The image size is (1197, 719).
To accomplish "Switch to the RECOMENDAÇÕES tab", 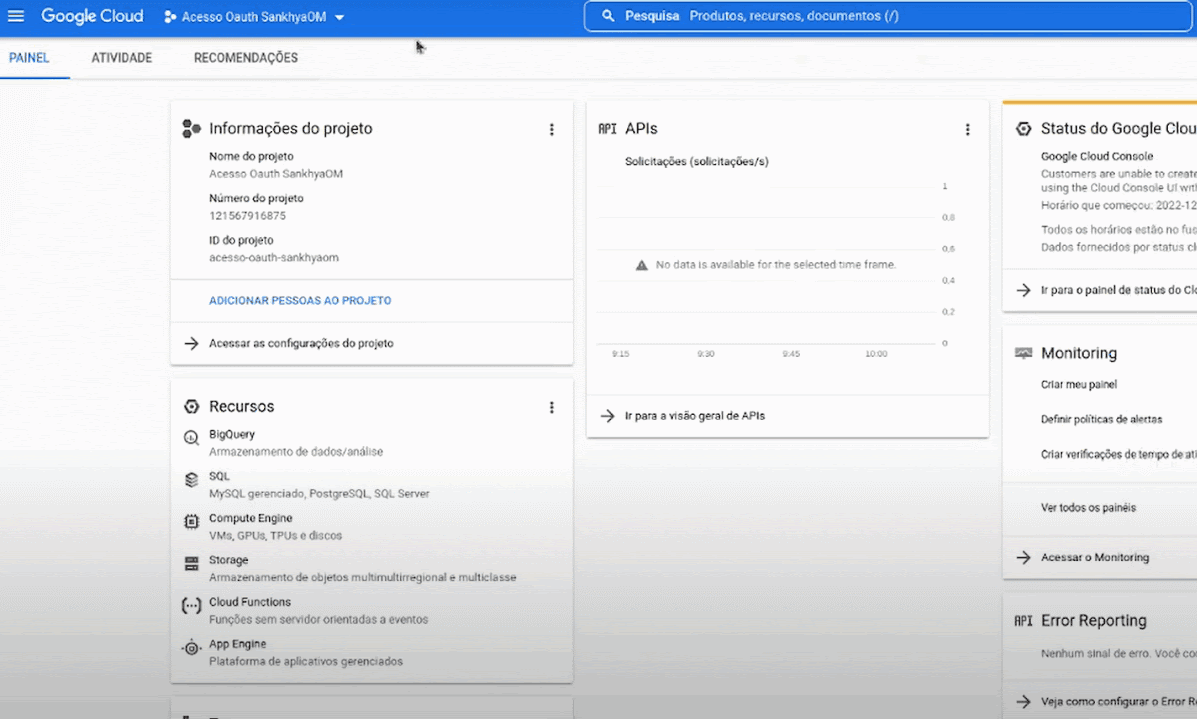I will tap(246, 58).
